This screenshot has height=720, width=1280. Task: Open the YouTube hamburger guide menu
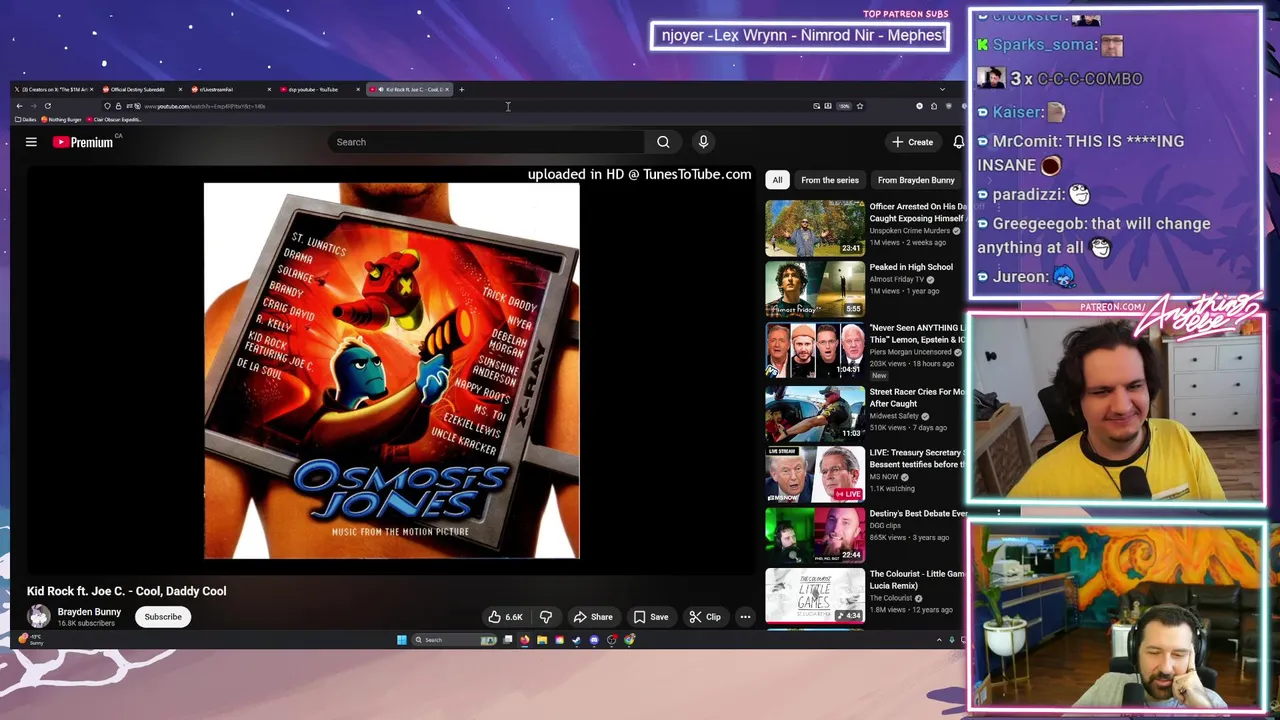[31, 142]
